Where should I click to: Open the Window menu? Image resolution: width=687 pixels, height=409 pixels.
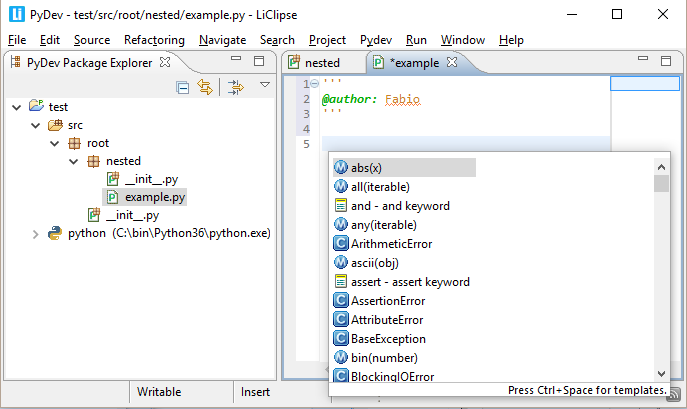point(463,40)
